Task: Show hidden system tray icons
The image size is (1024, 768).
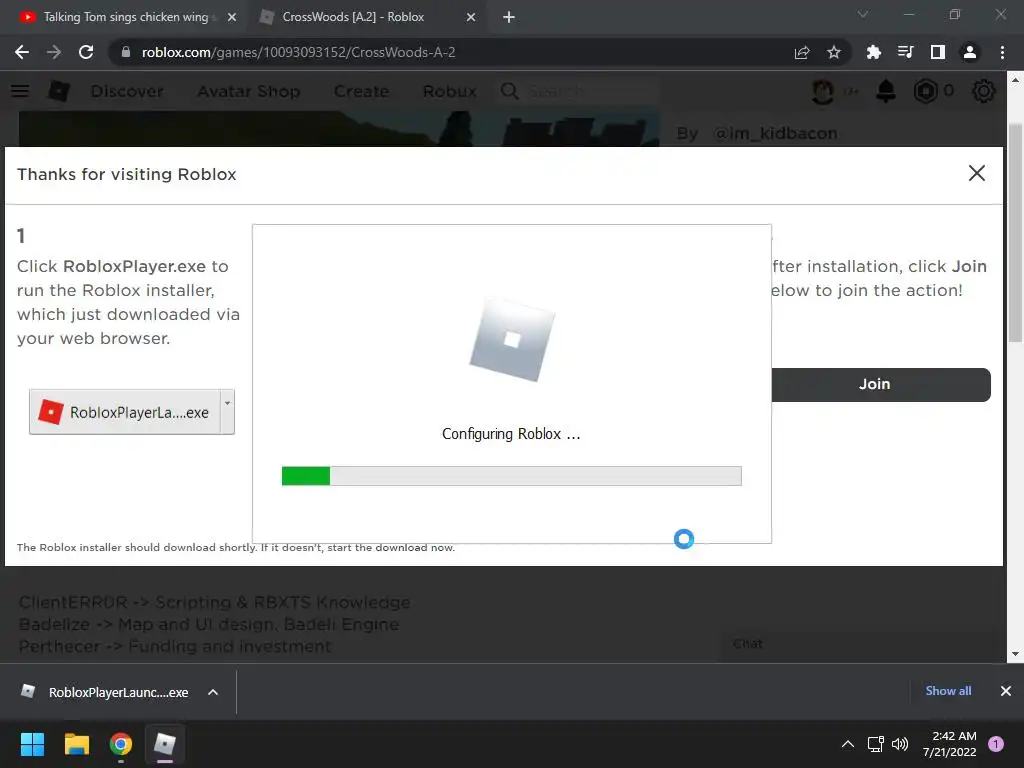Action: click(x=848, y=744)
